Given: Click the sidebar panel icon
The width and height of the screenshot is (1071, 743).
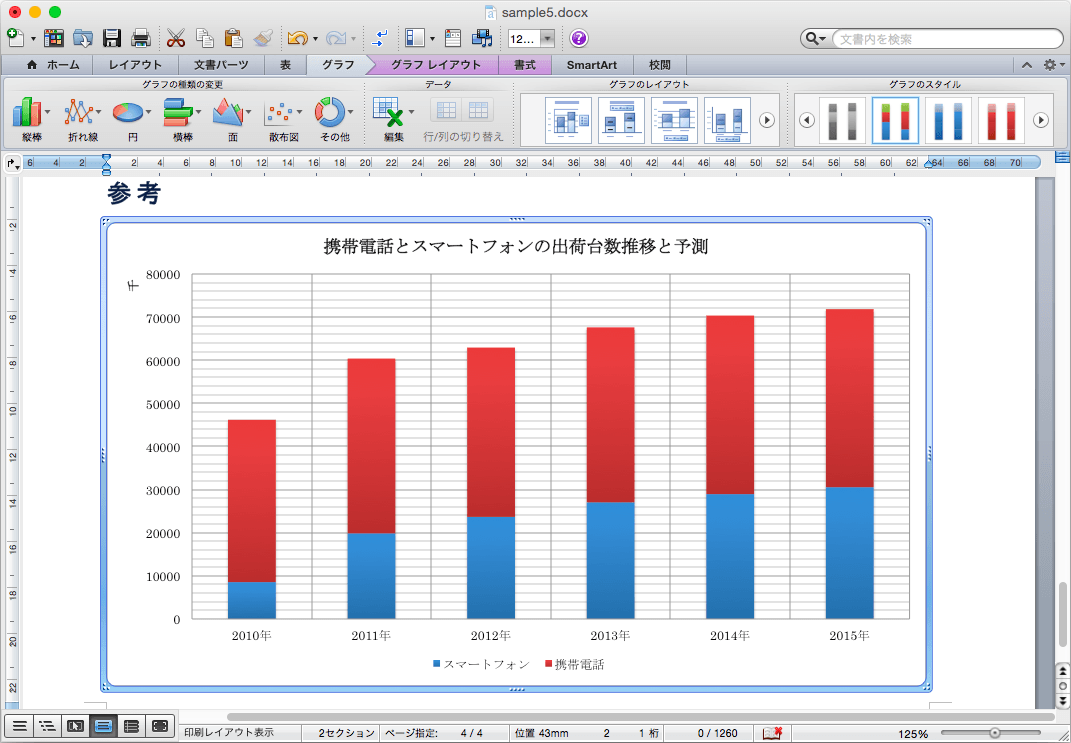Looking at the screenshot, I should pyautogui.click(x=415, y=38).
